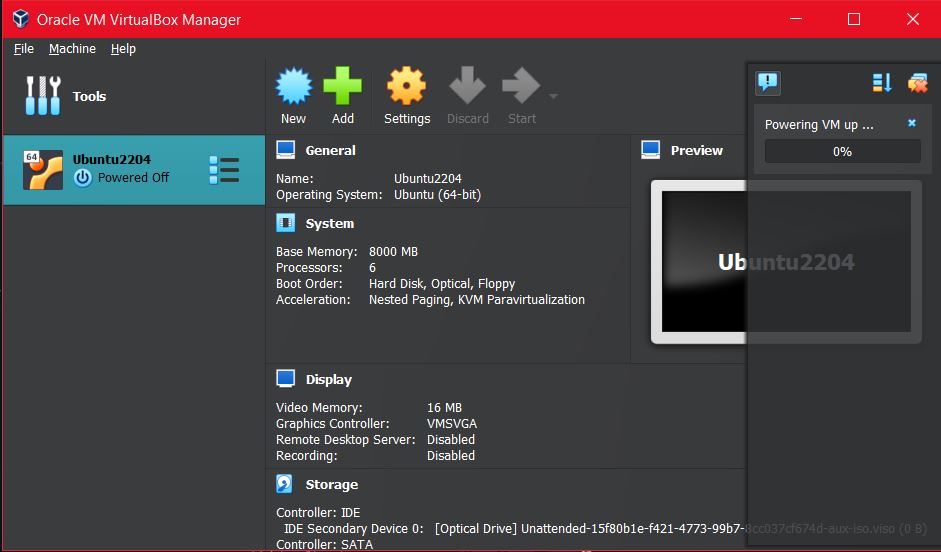941x552 pixels.
Task: Open the Settings gear icon
Action: (x=406, y=86)
